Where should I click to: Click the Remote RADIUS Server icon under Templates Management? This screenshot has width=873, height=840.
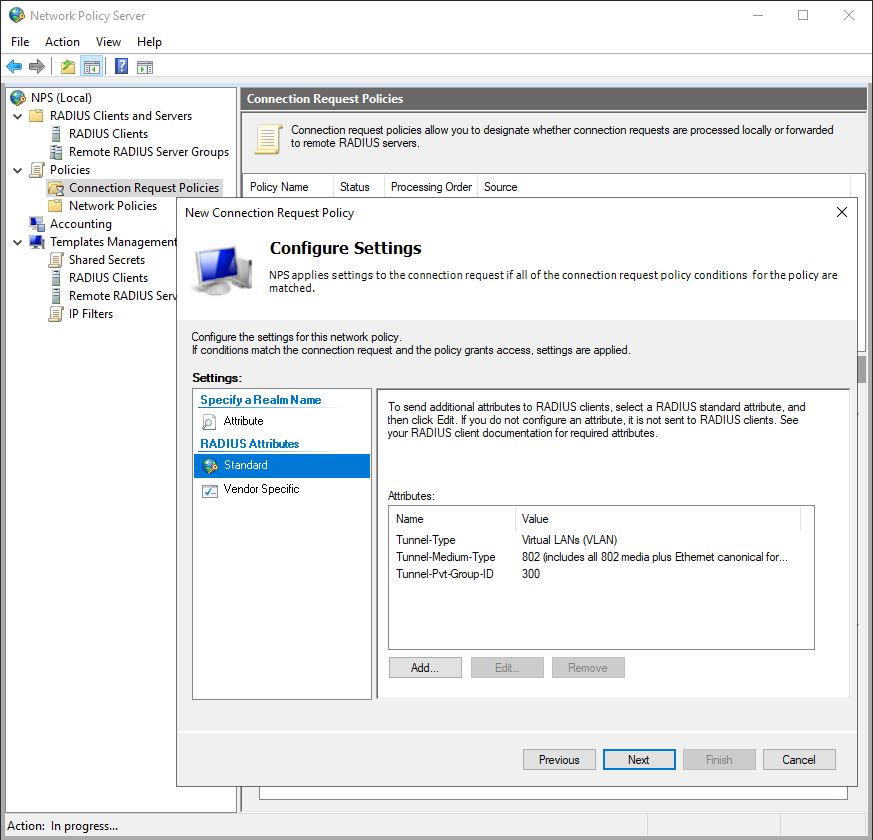pos(56,296)
